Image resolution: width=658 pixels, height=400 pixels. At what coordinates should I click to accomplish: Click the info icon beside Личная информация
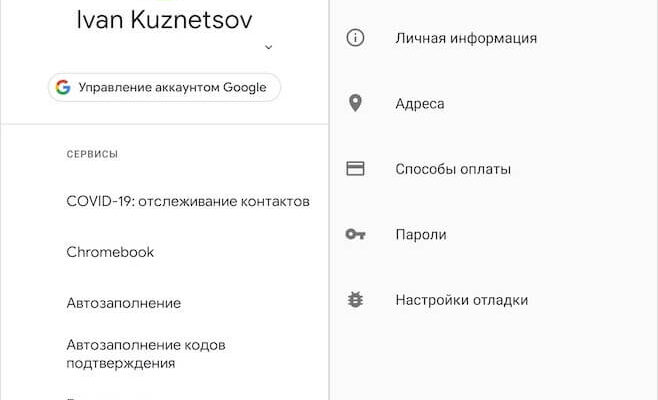point(355,38)
